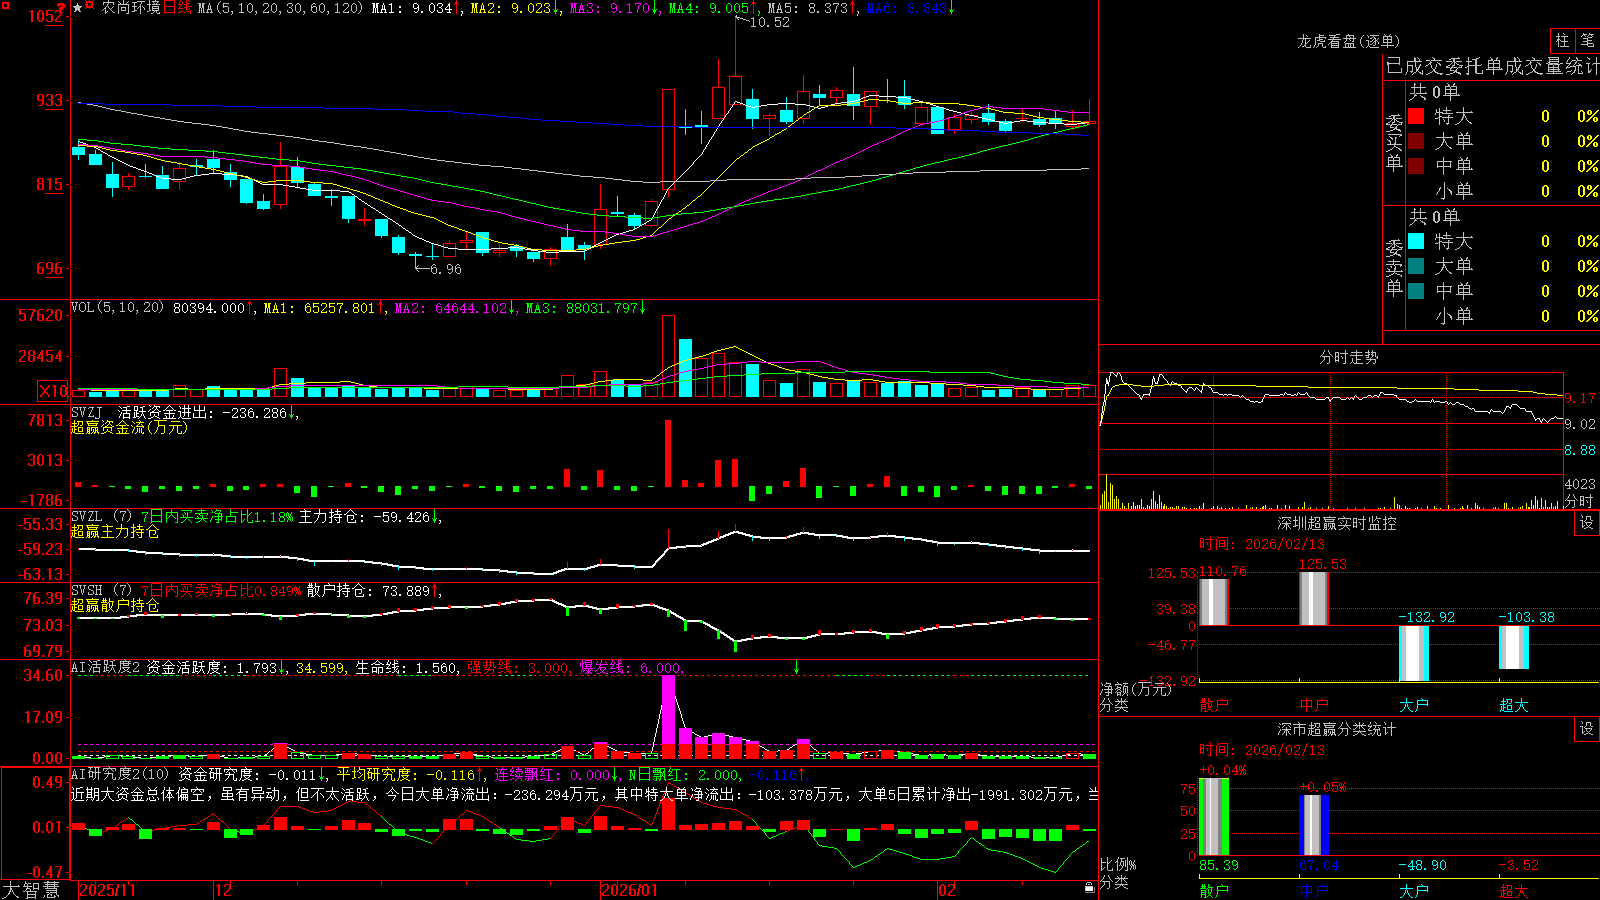Click the VOL(5,10,20) indicator label
This screenshot has width=1600, height=900.
[x=117, y=308]
